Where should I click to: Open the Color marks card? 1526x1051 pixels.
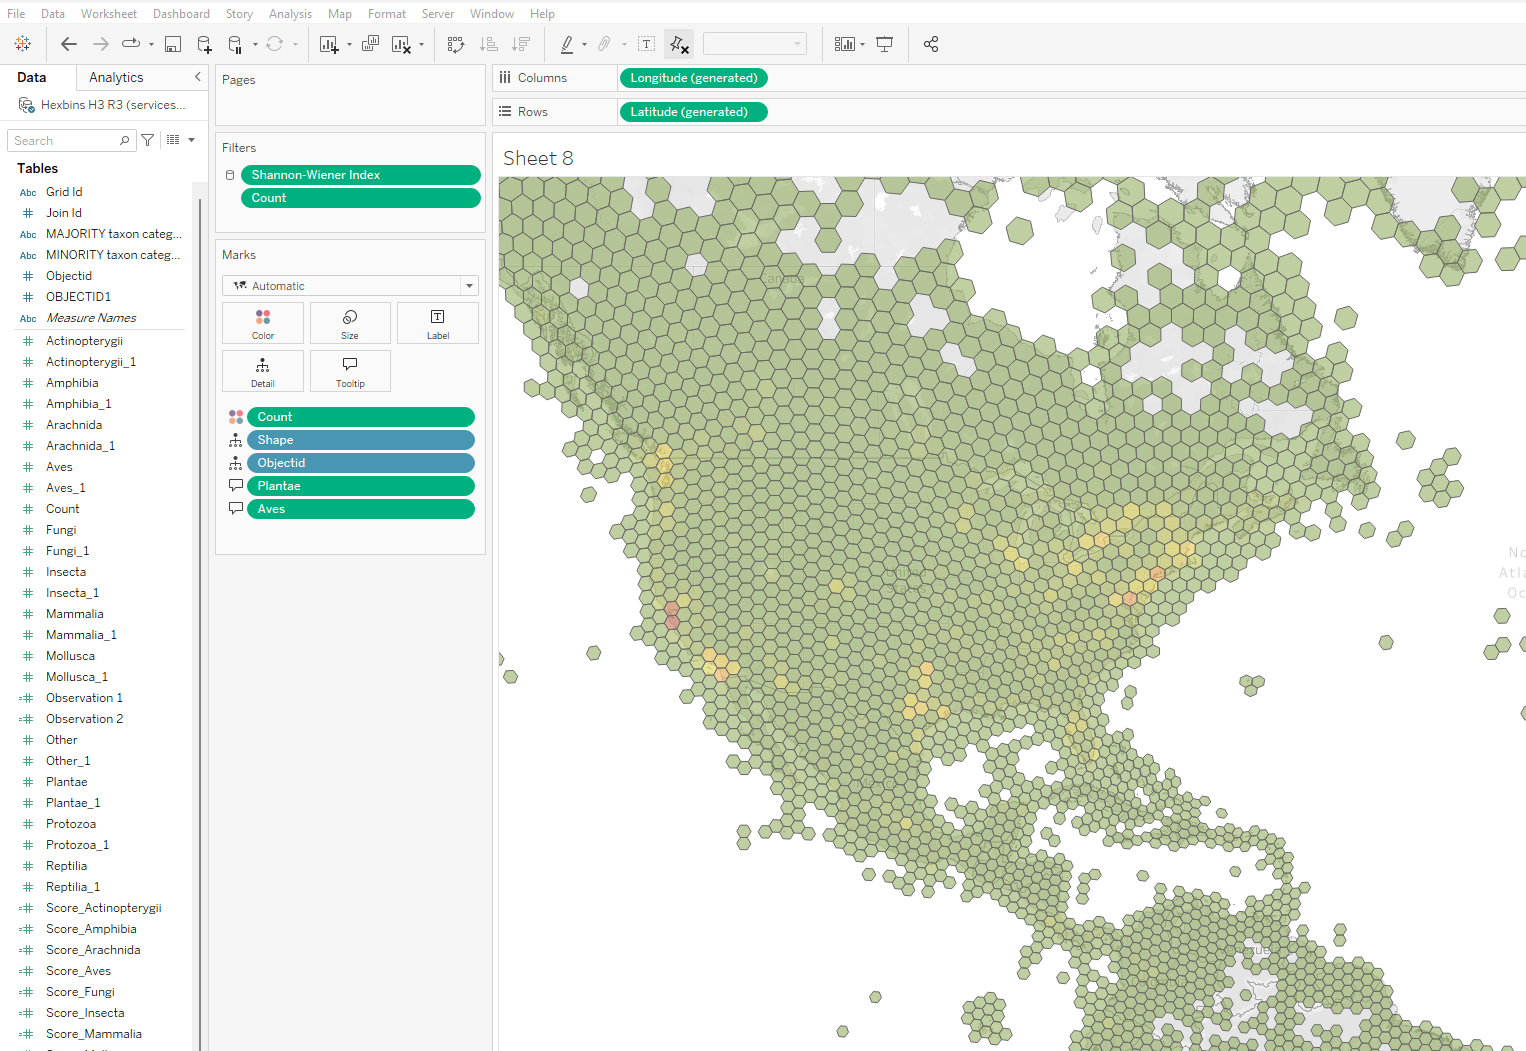[x=263, y=323]
